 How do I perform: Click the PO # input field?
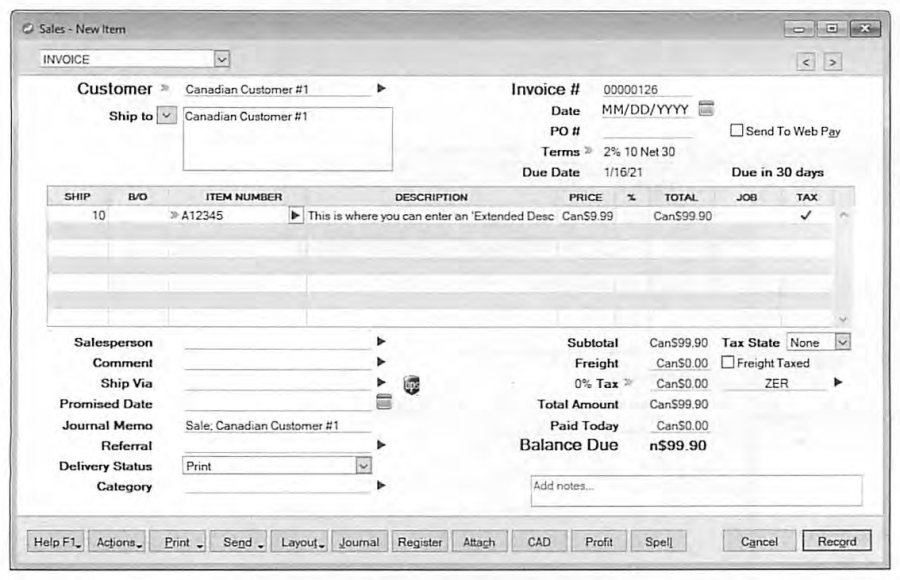[647, 131]
